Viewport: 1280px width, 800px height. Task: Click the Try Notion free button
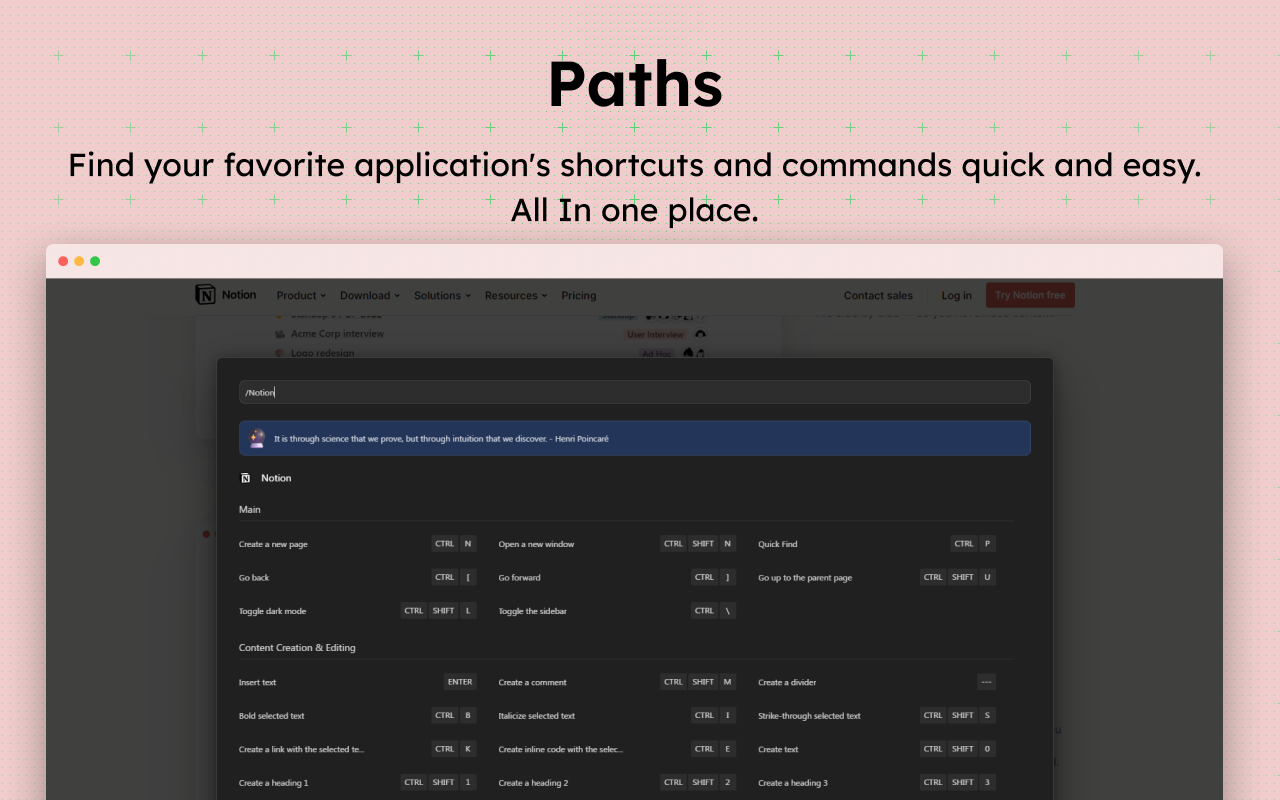1030,295
